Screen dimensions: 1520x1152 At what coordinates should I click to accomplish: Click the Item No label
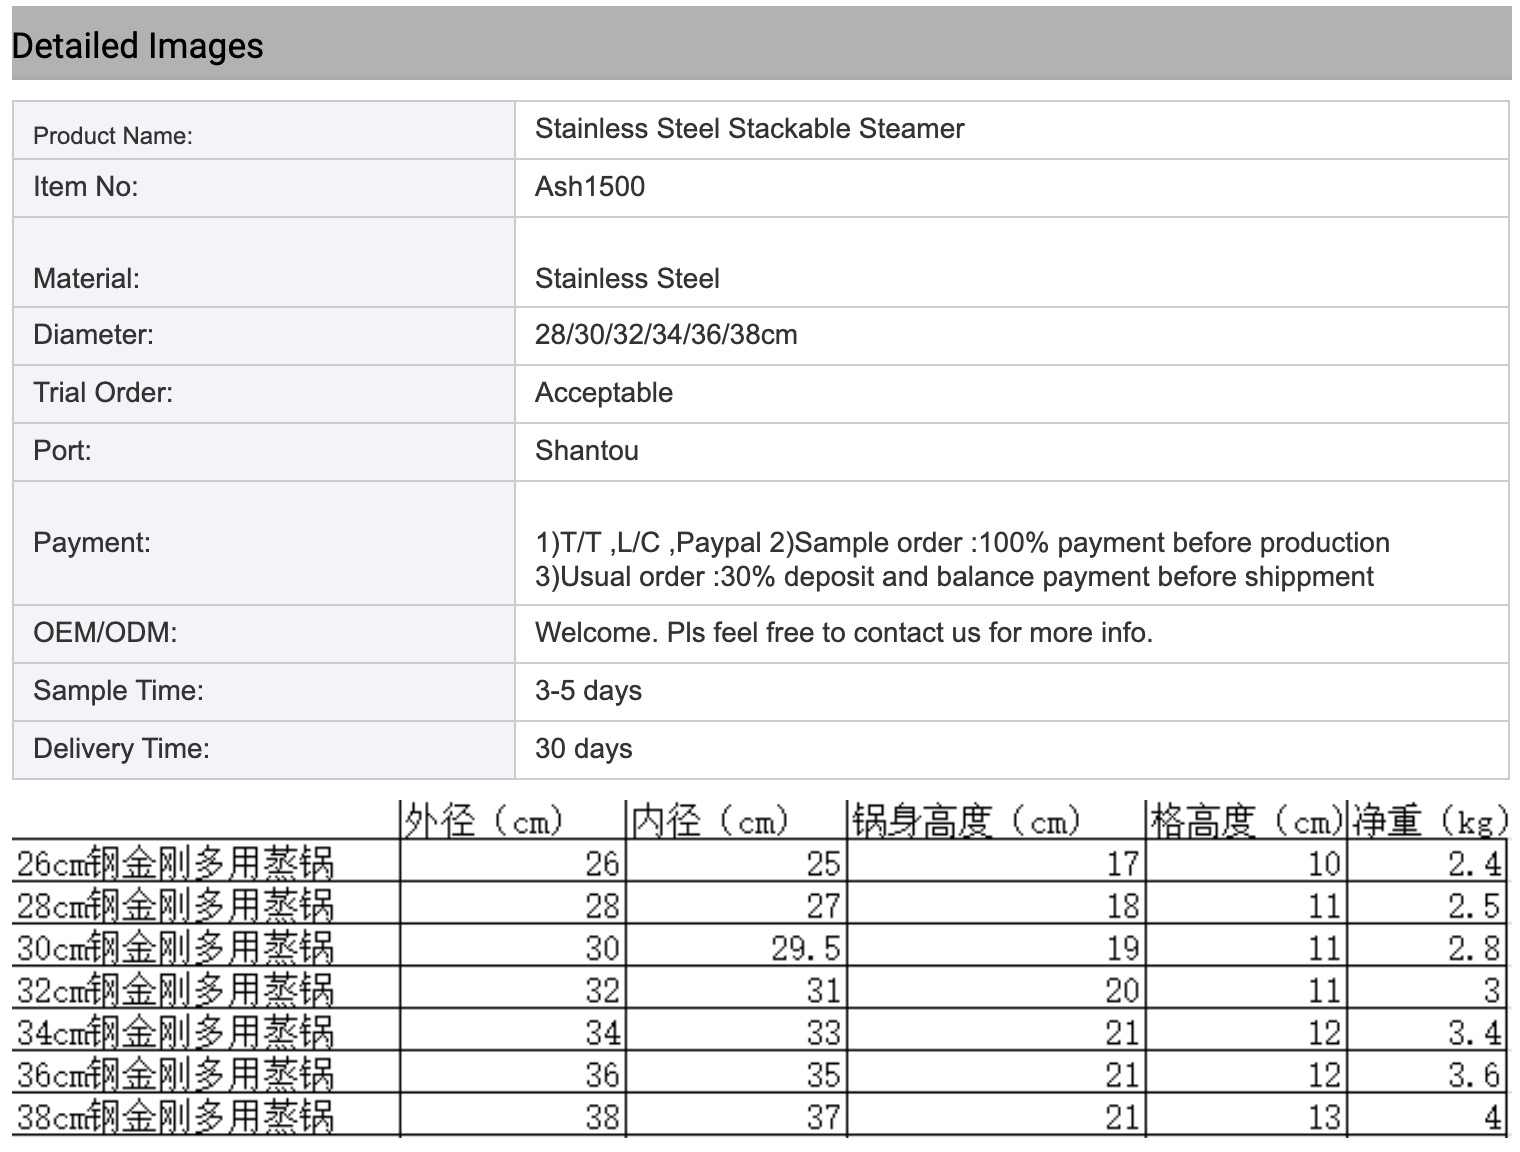(x=86, y=186)
